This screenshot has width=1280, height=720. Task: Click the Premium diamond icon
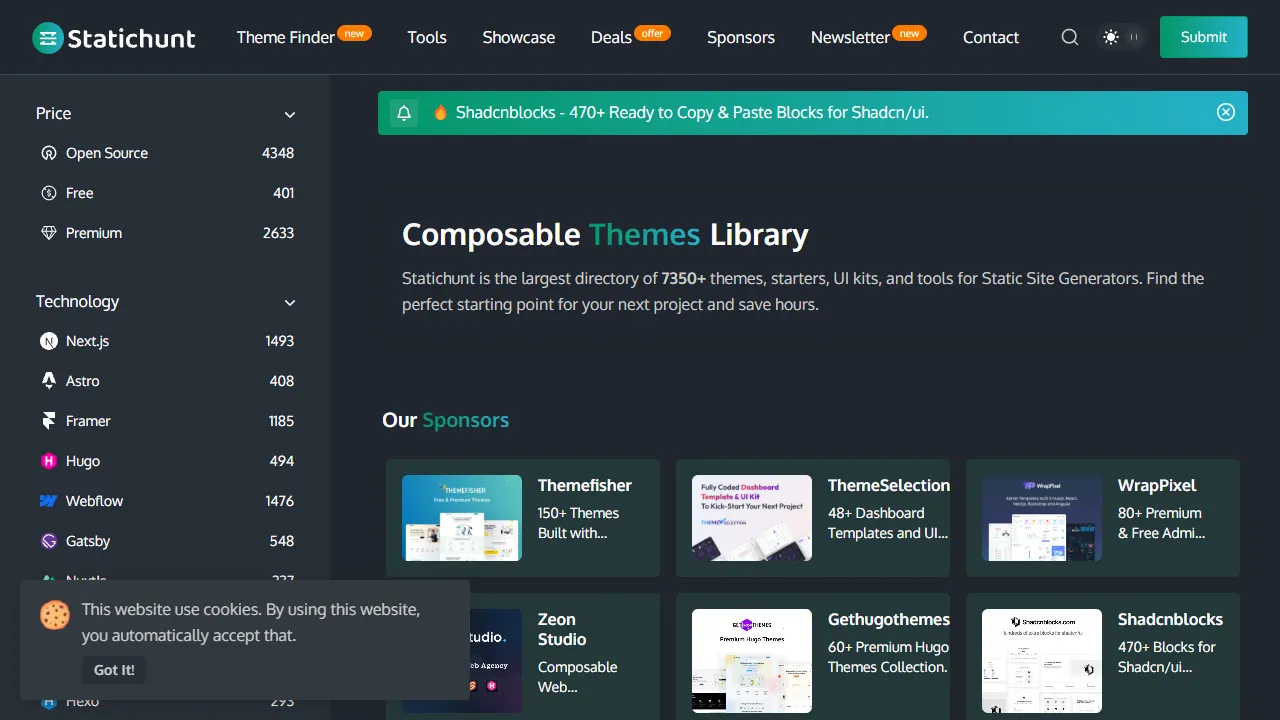pyautogui.click(x=49, y=233)
